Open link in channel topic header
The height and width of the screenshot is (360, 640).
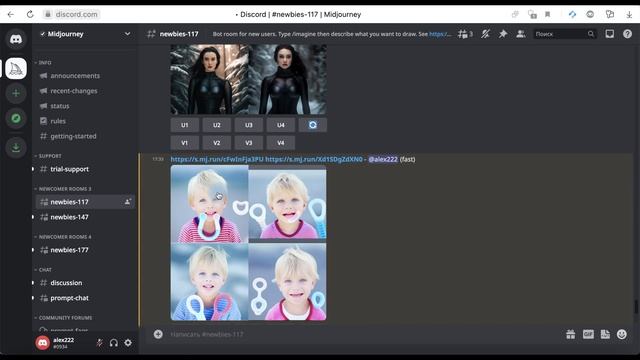(440, 34)
